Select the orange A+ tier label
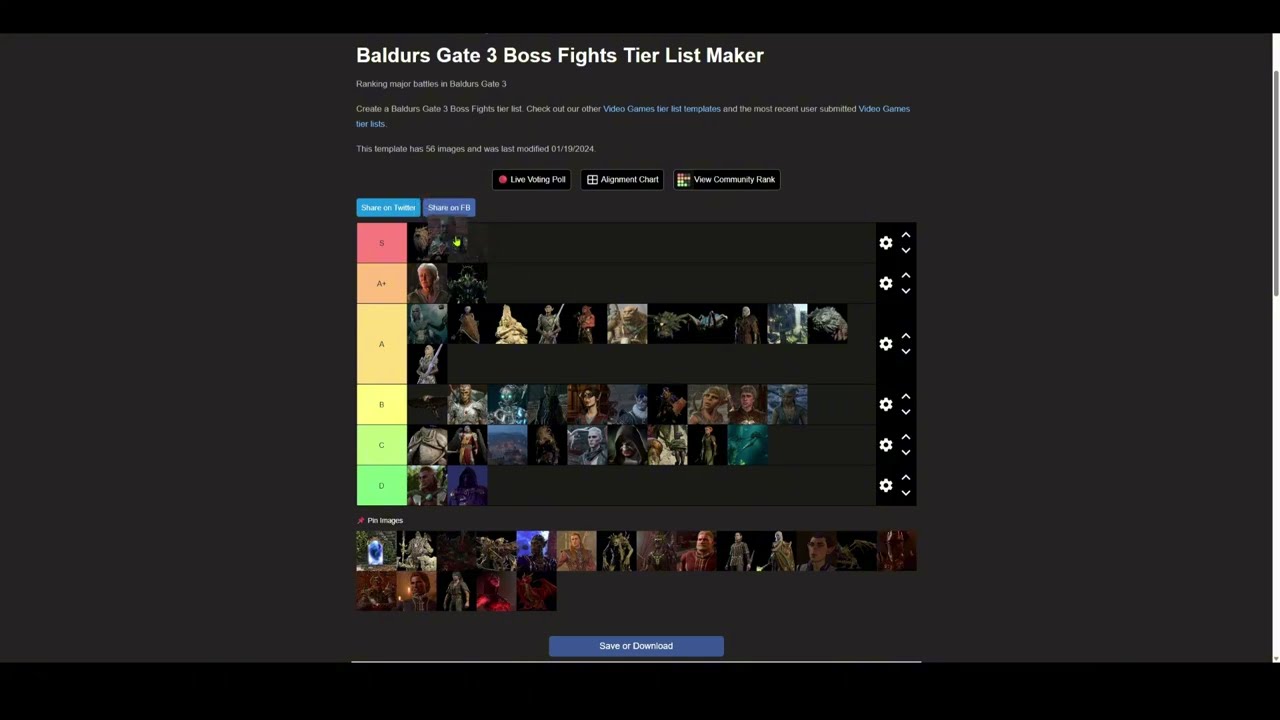The height and width of the screenshot is (720, 1280). 382,284
